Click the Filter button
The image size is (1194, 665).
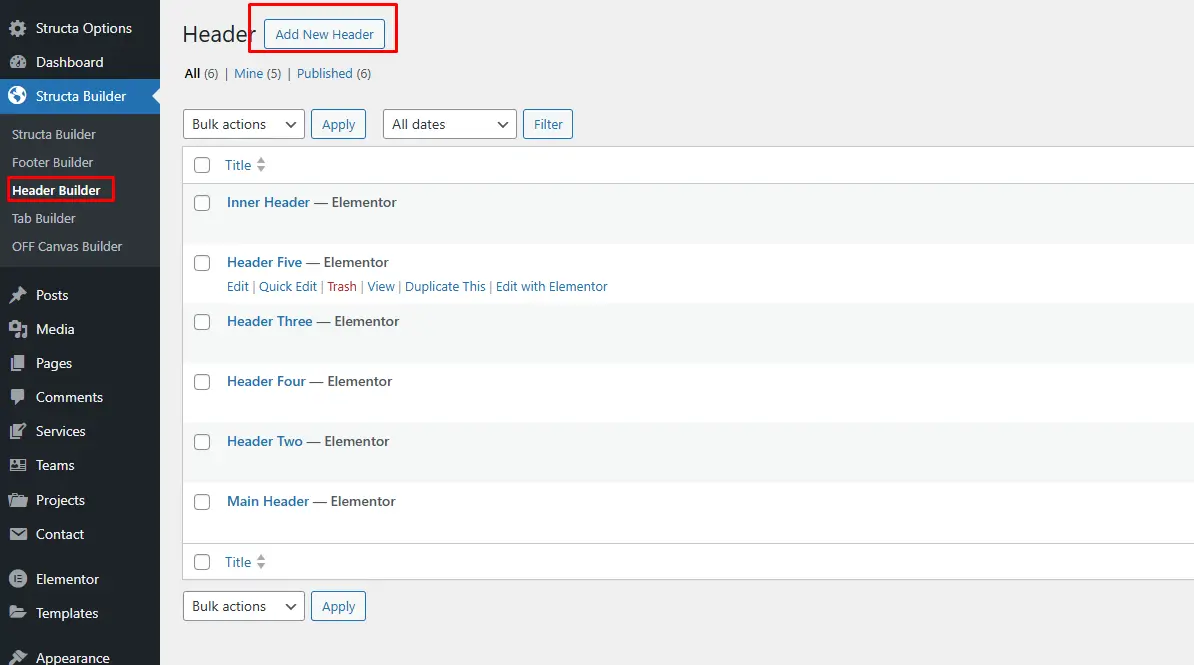click(548, 124)
